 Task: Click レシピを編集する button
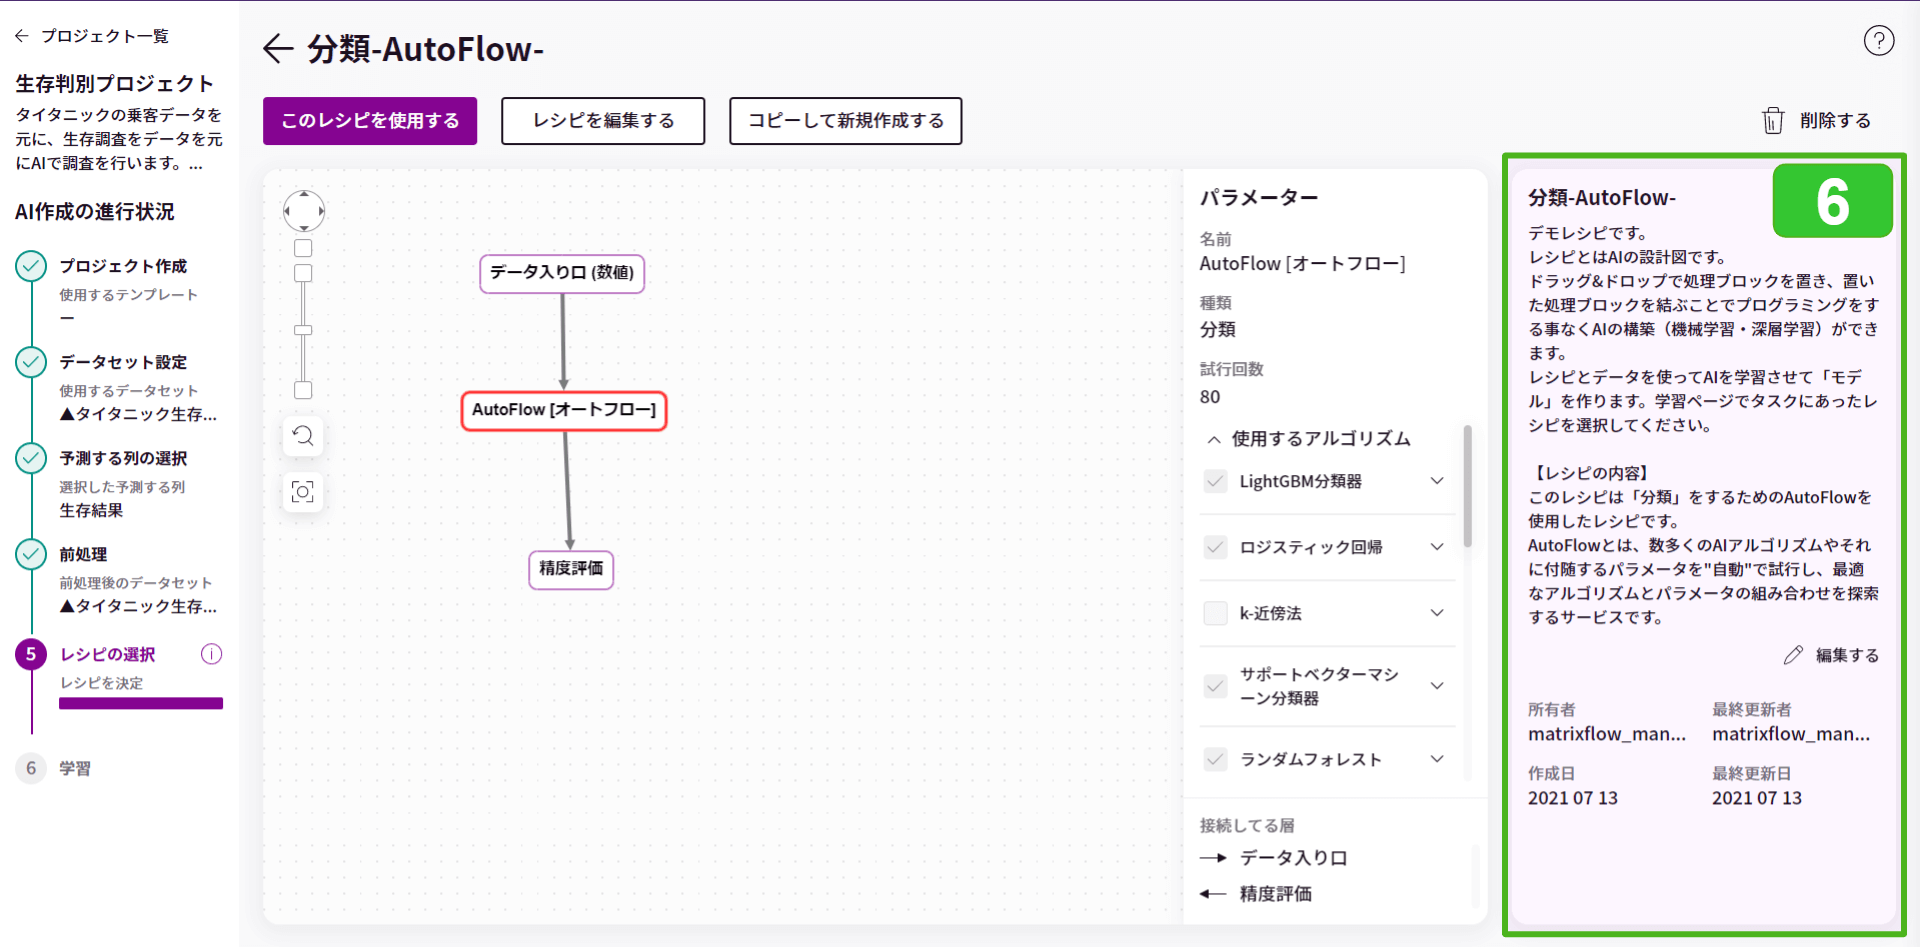tap(603, 121)
